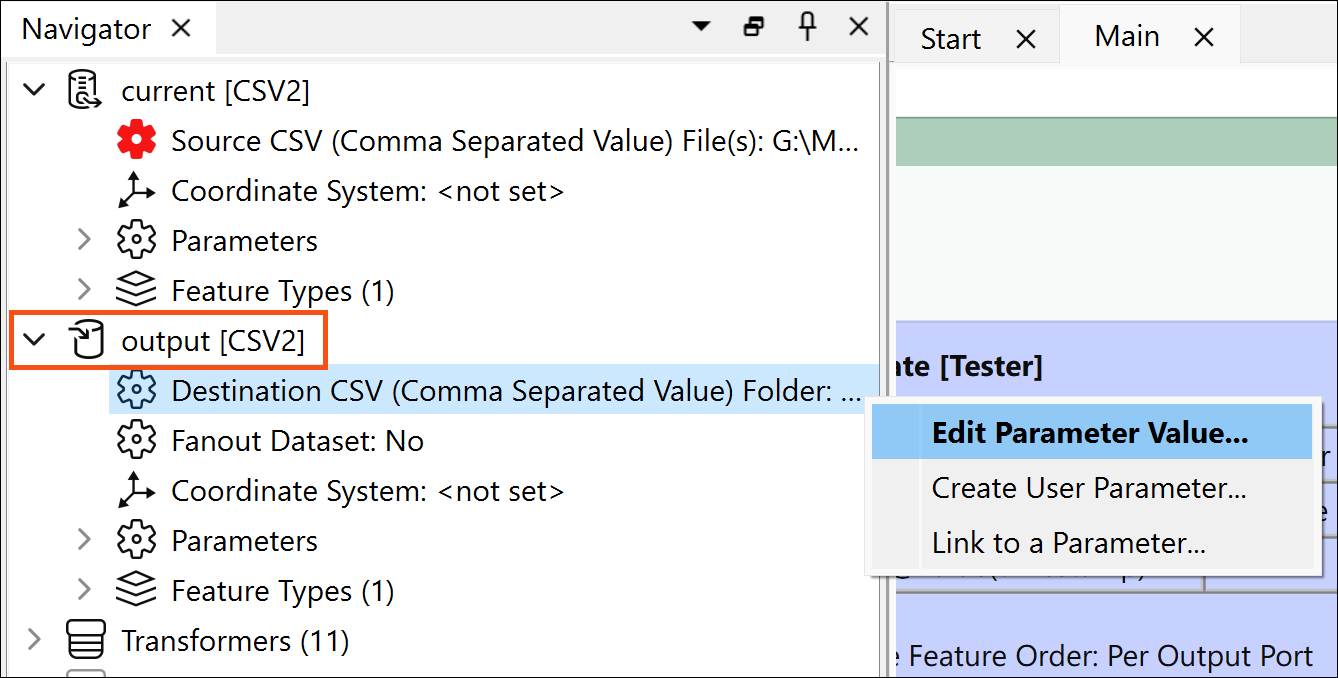1338x678 pixels.
Task: Click the Transformers stack icon
Action: click(x=85, y=640)
